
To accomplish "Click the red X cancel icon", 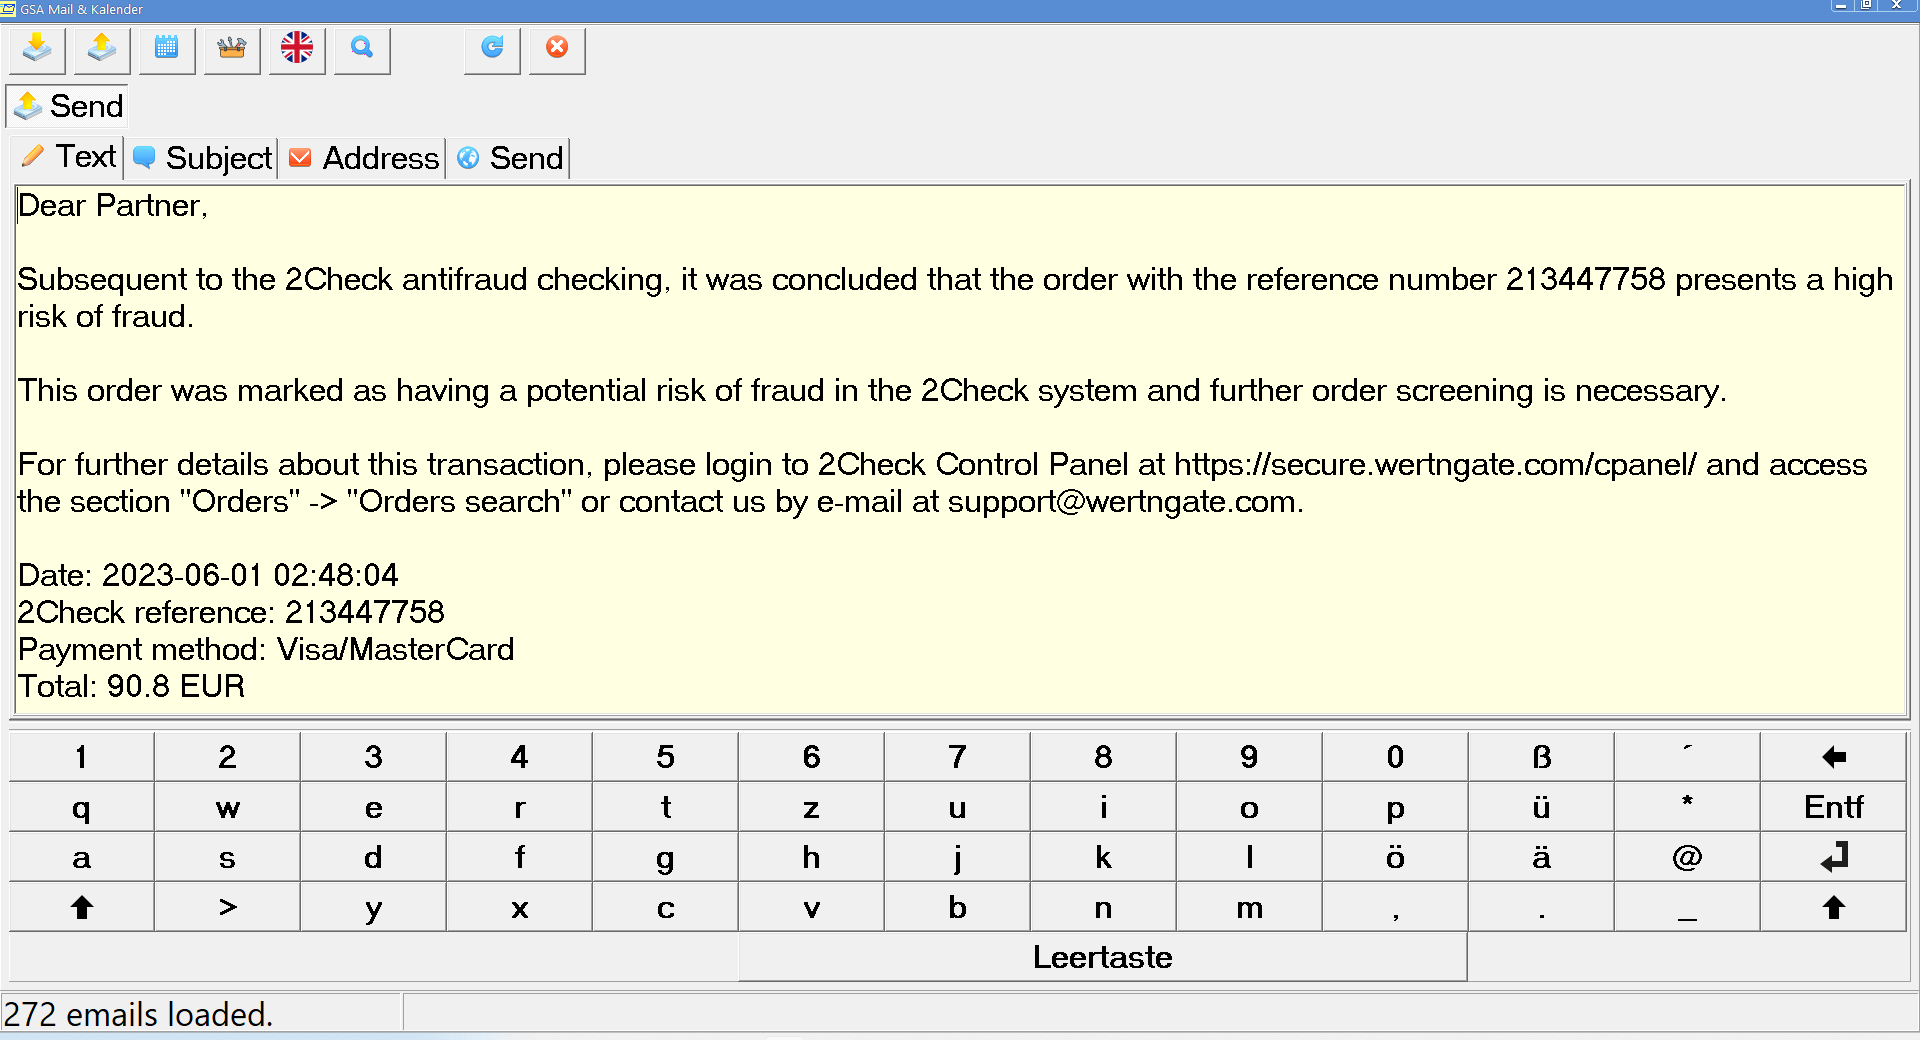I will click(x=557, y=49).
